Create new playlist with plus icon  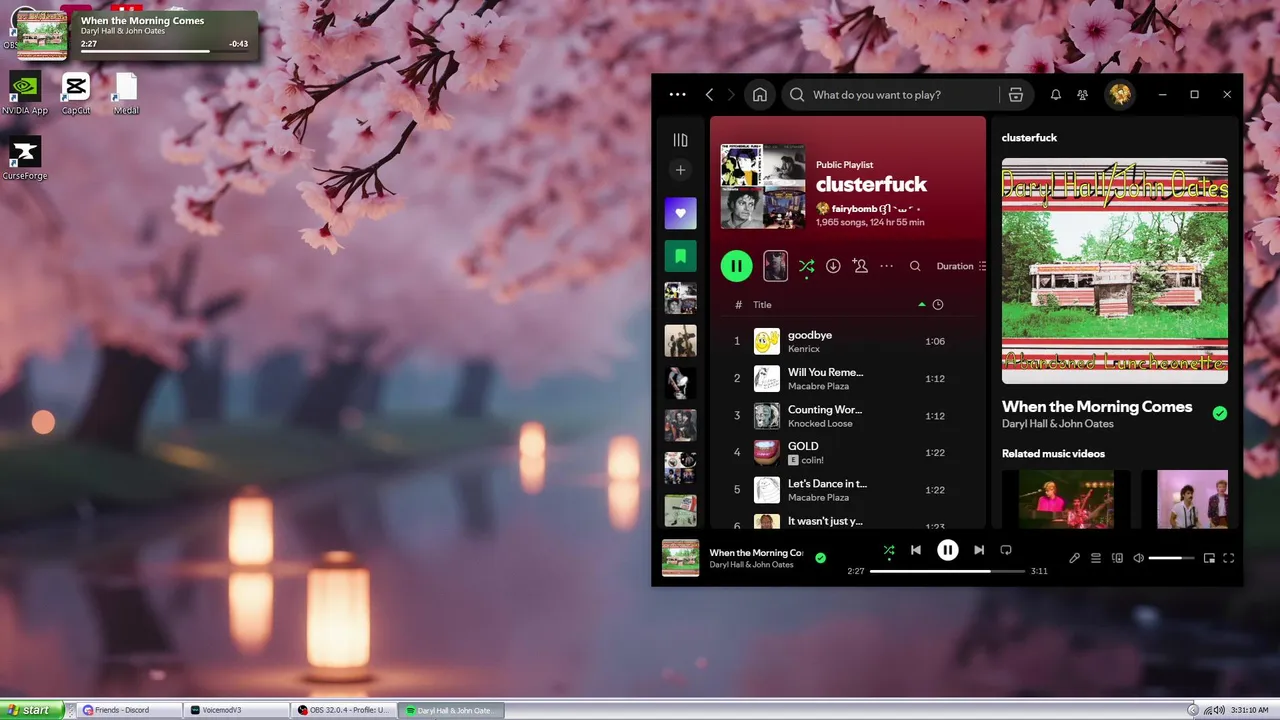pos(681,170)
